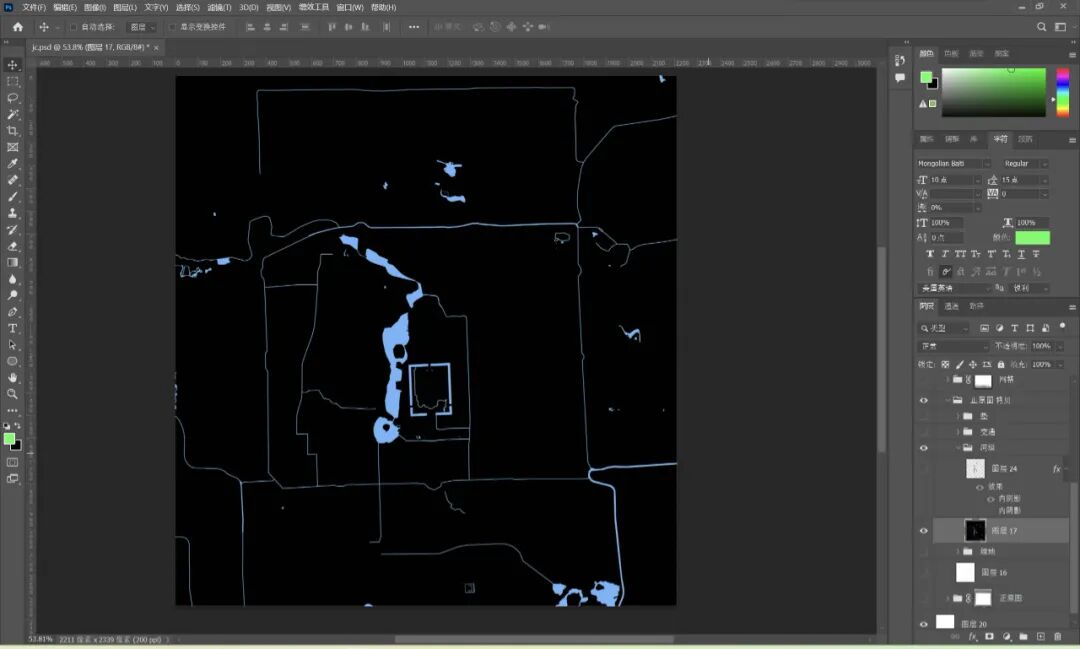The width and height of the screenshot is (1080, 649).
Task: Select the Zoom tool
Action: [x=12, y=394]
